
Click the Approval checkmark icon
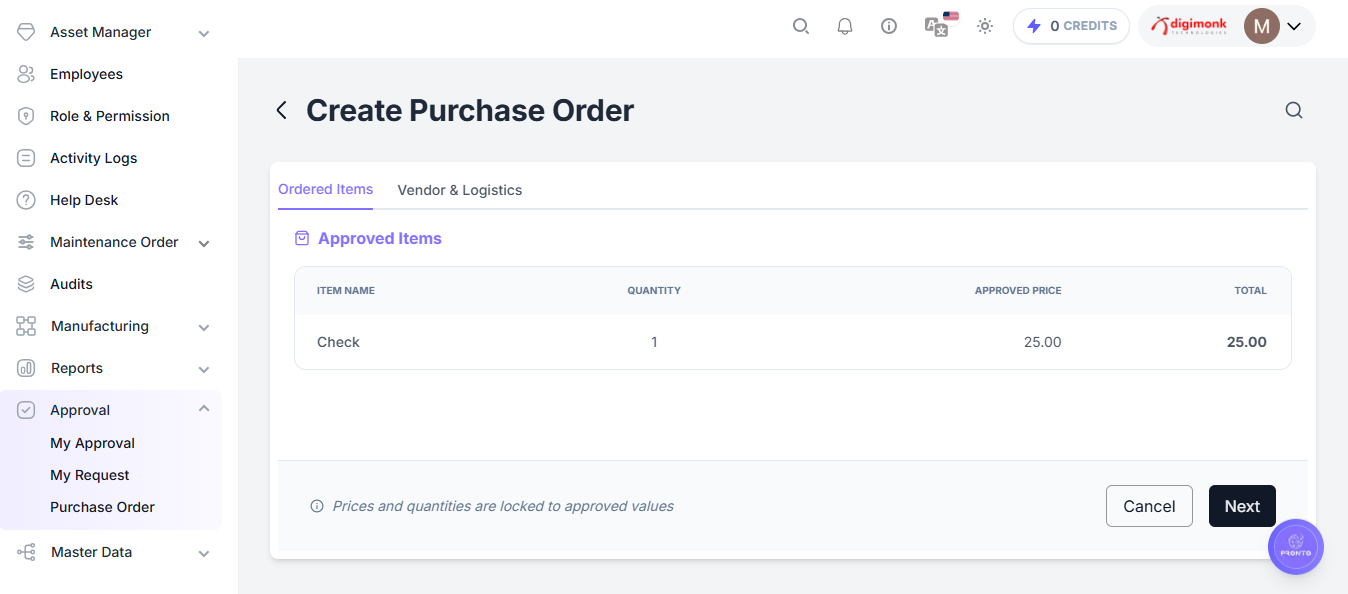click(x=27, y=410)
